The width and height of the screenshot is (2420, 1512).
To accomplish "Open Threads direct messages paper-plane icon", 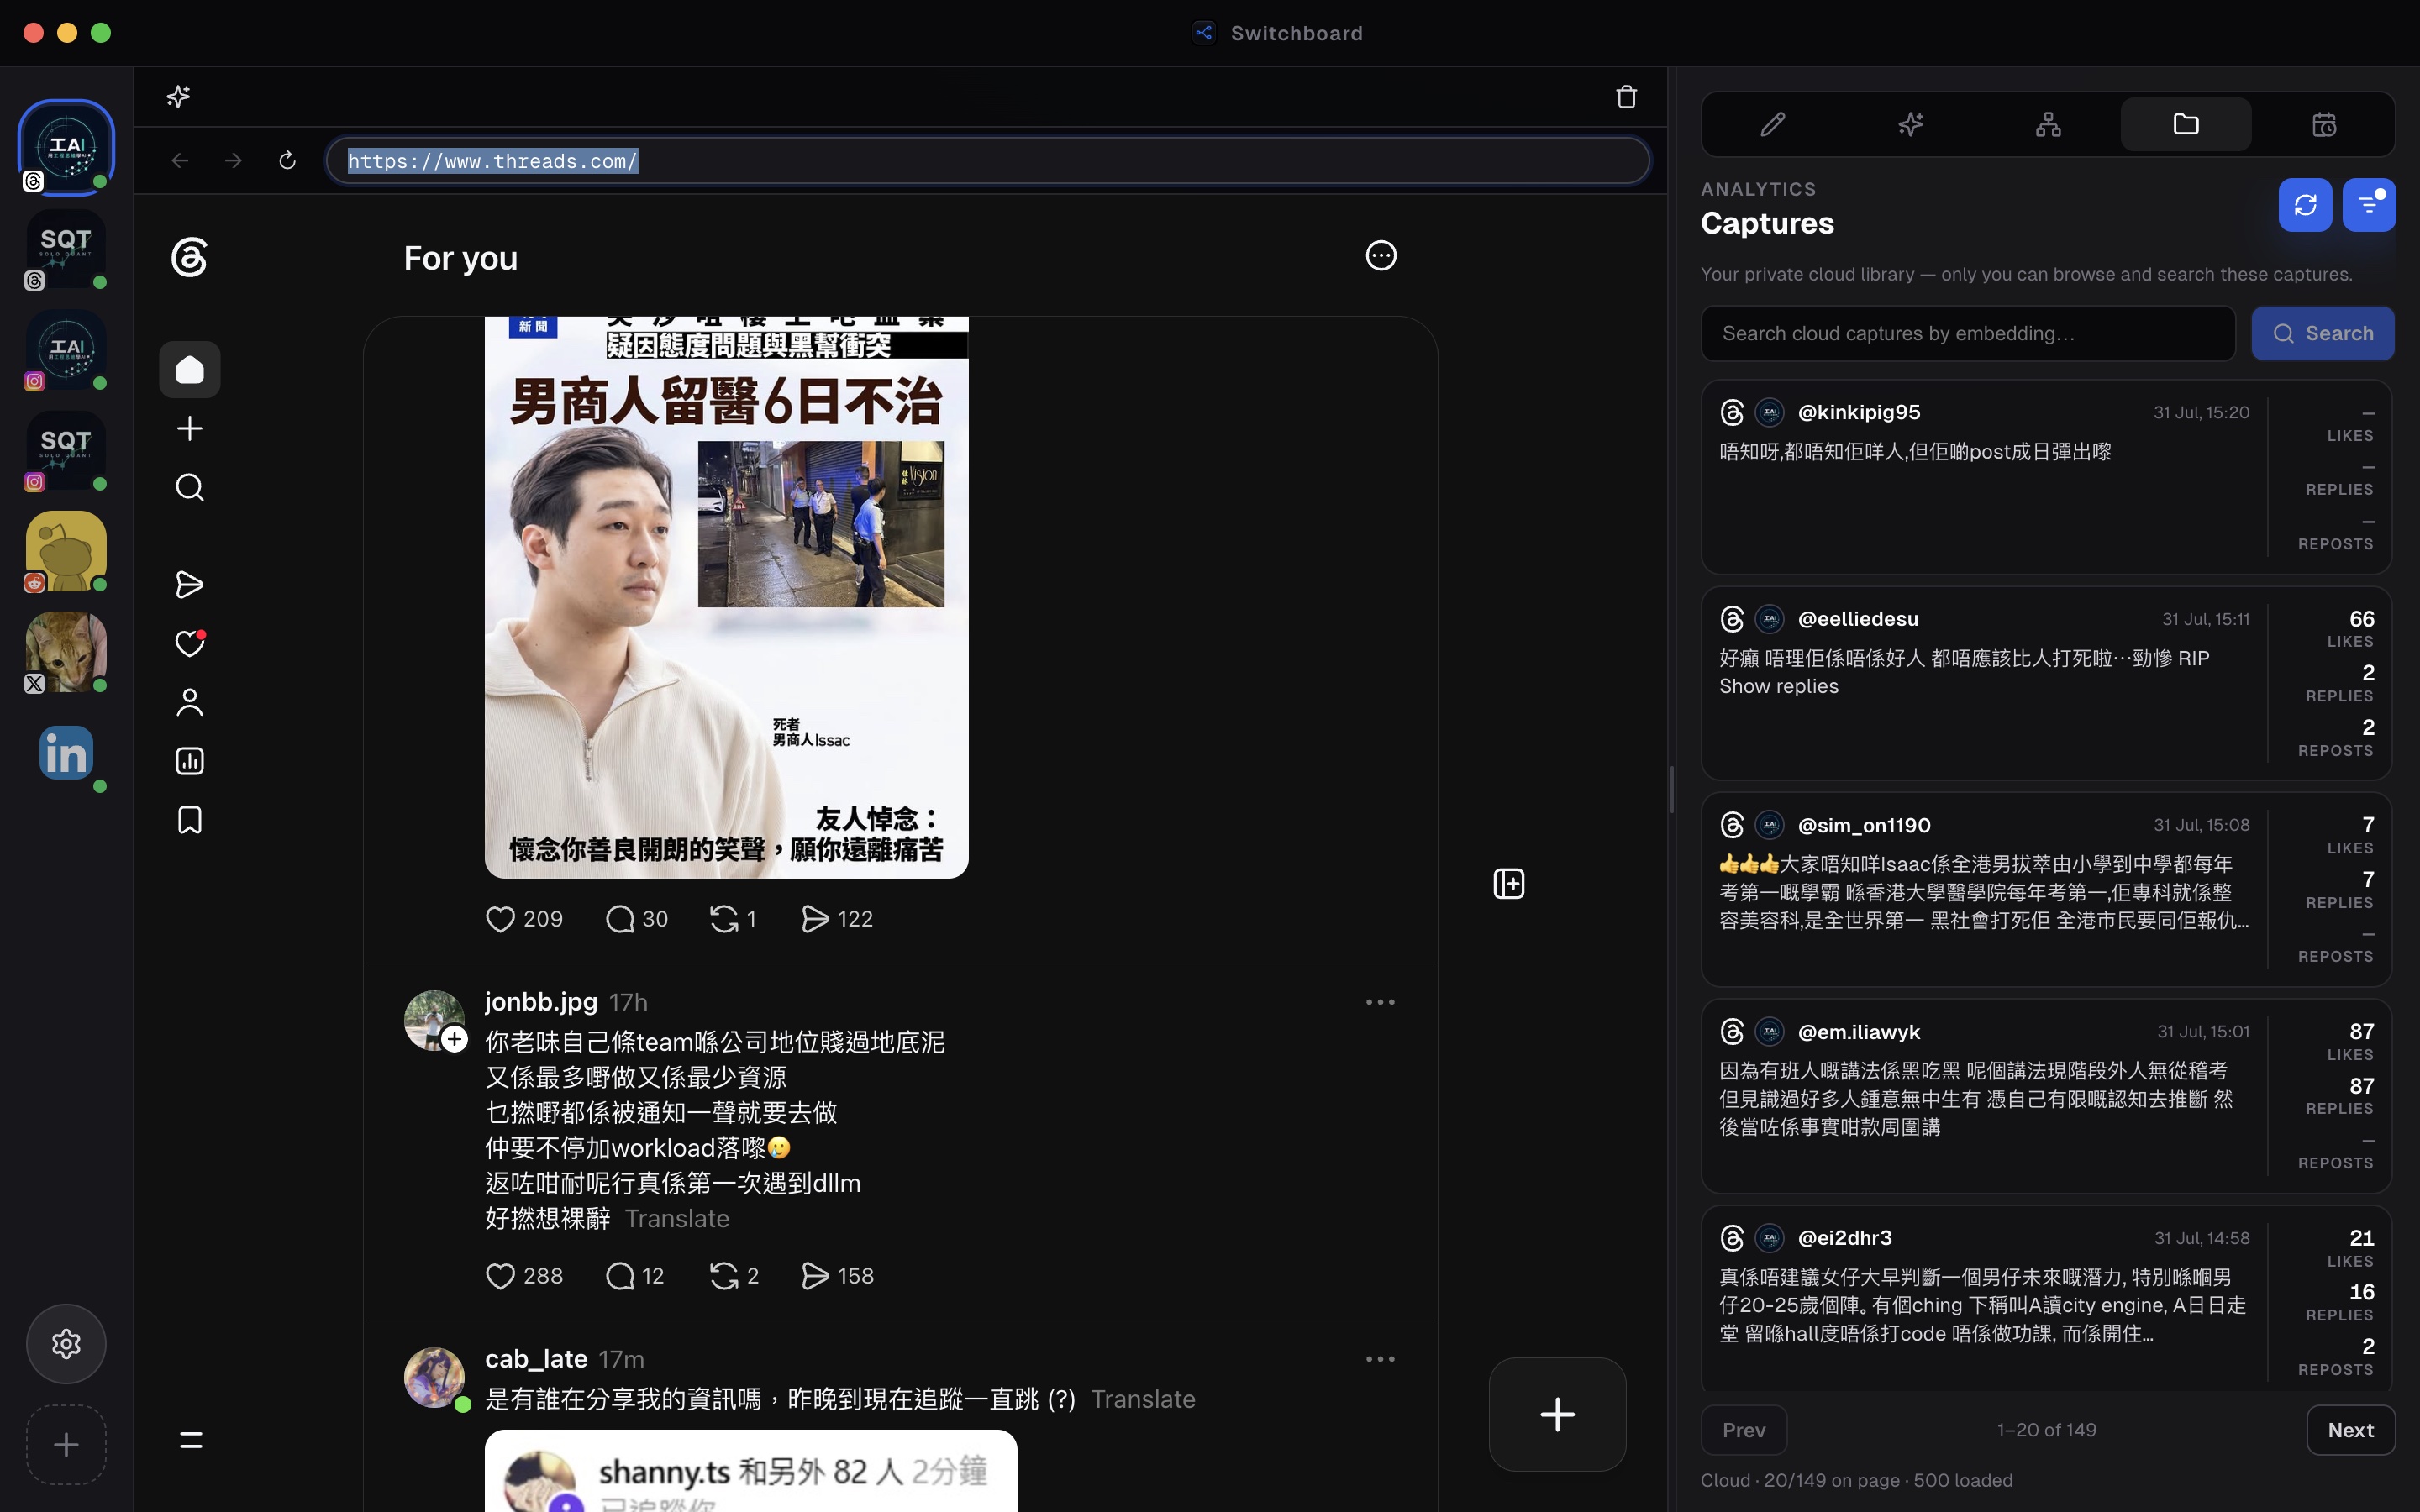I will pos(189,584).
